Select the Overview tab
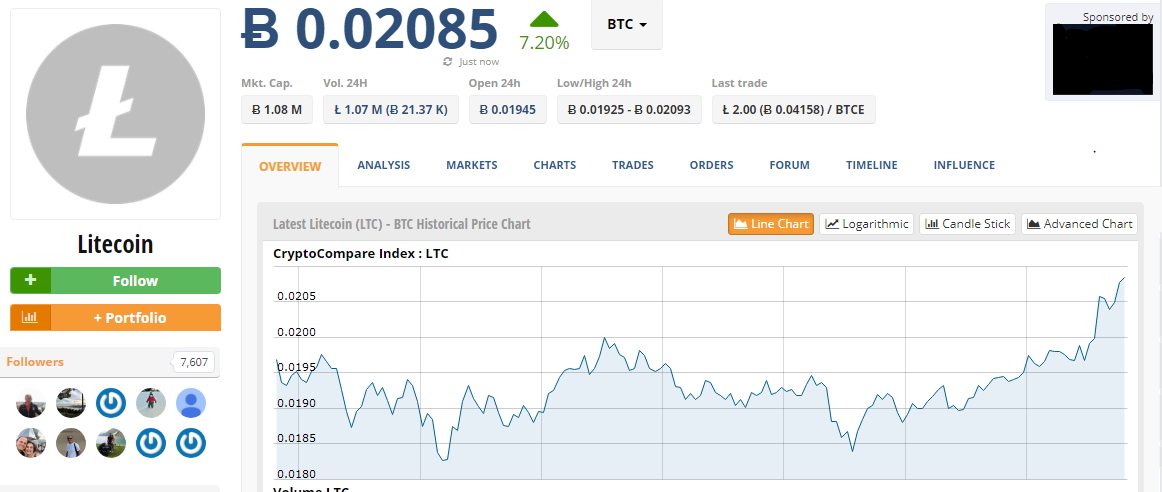The width and height of the screenshot is (1162, 492). [x=290, y=166]
